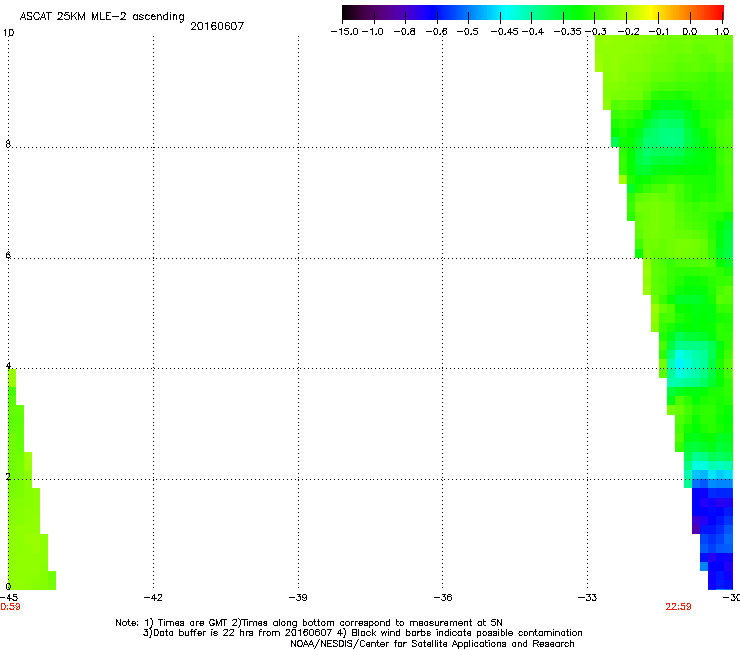Click the latitude 10 axis label
This screenshot has width=740, height=650.
pyautogui.click(x=8, y=33)
